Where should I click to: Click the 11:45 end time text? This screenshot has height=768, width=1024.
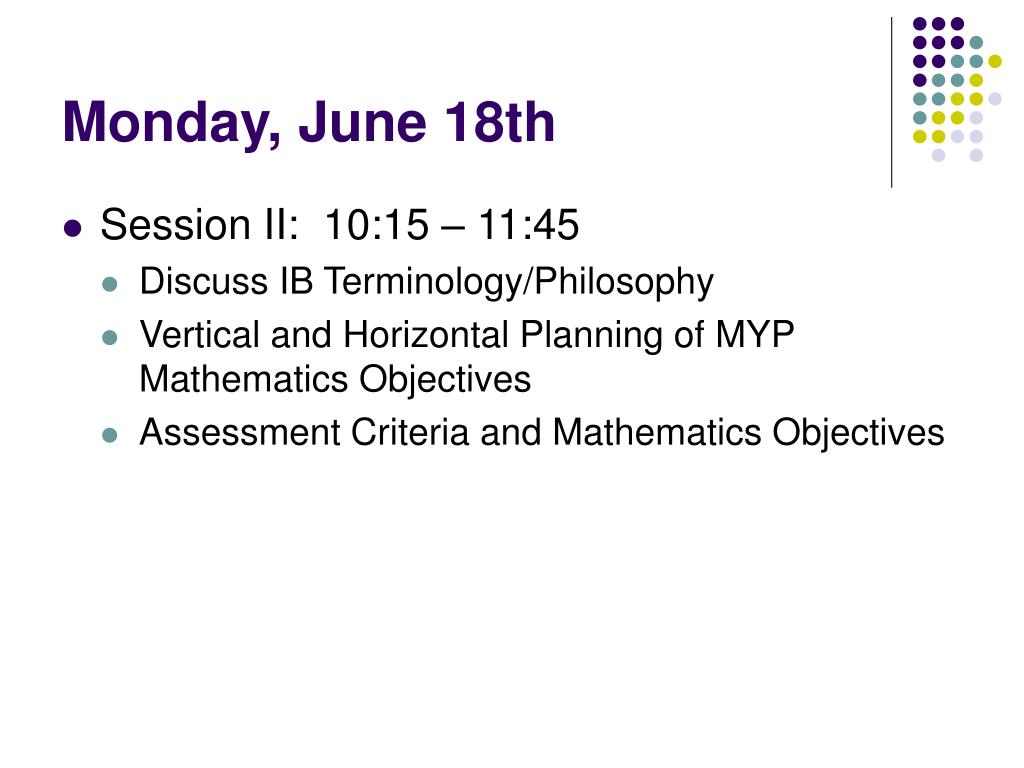(528, 225)
